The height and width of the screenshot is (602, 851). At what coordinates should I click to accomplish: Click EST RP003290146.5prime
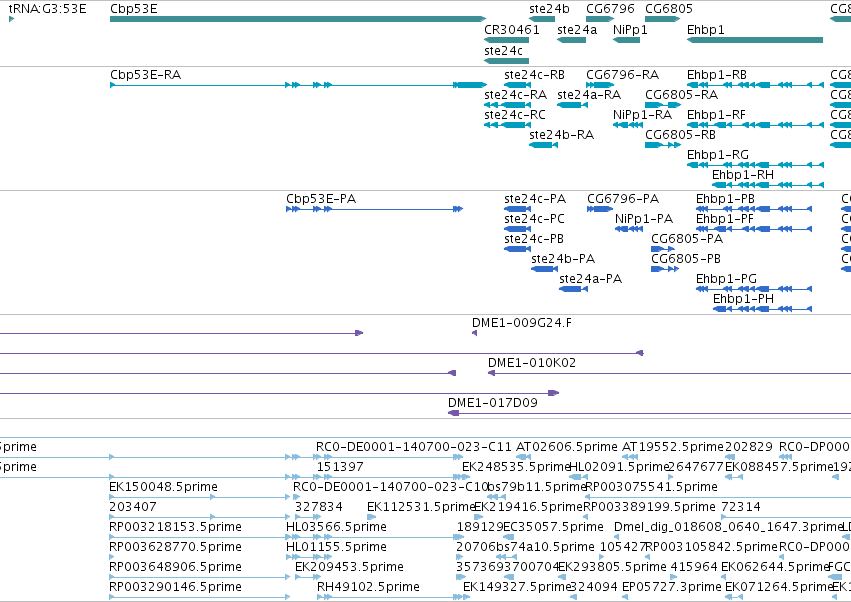[199, 598]
